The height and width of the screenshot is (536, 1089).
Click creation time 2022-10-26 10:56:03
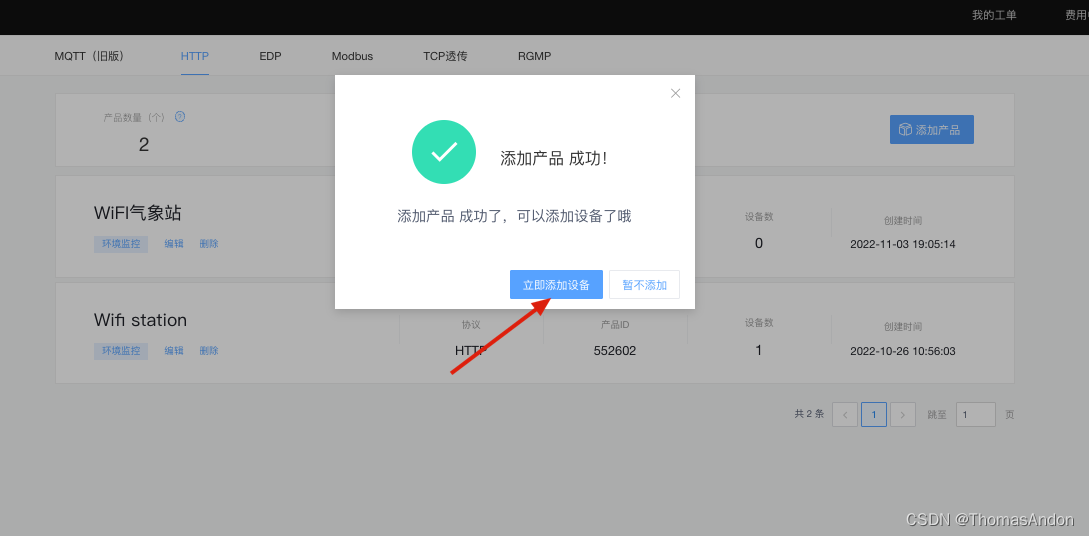click(x=903, y=351)
